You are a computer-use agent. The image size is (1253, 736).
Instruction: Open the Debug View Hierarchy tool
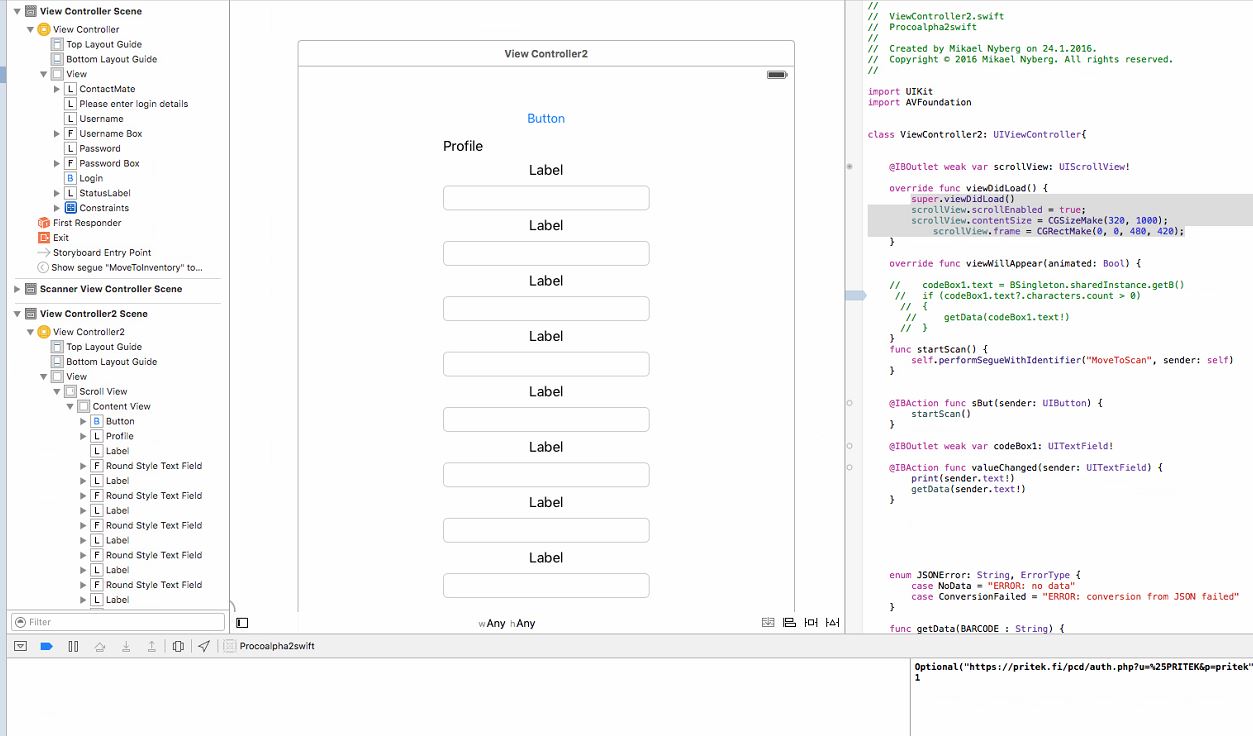[178, 647]
